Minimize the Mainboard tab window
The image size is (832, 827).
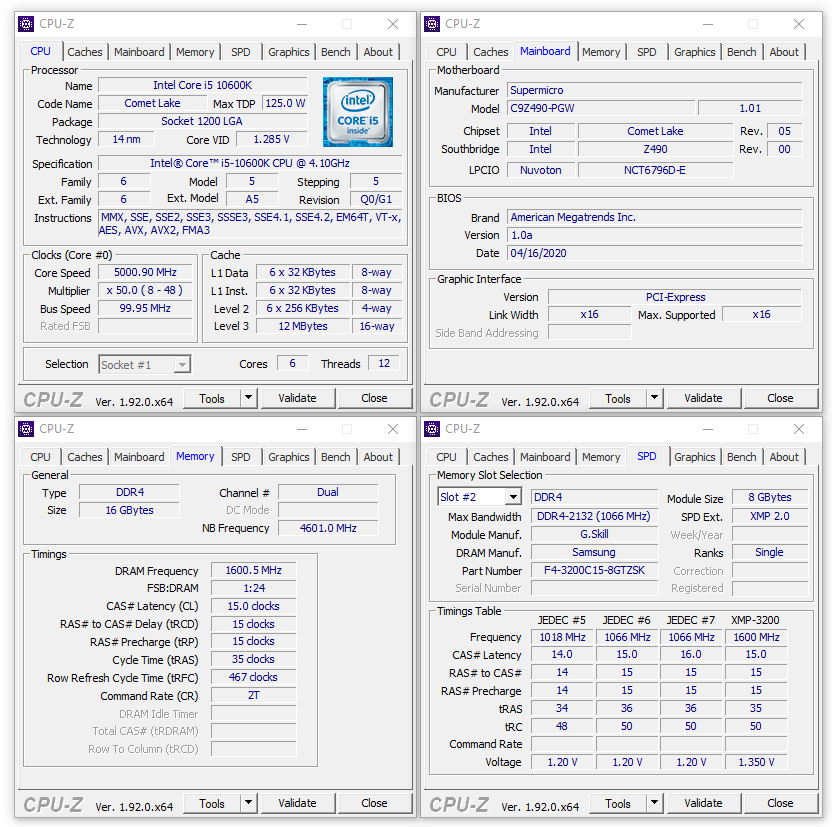pyautogui.click(x=708, y=24)
